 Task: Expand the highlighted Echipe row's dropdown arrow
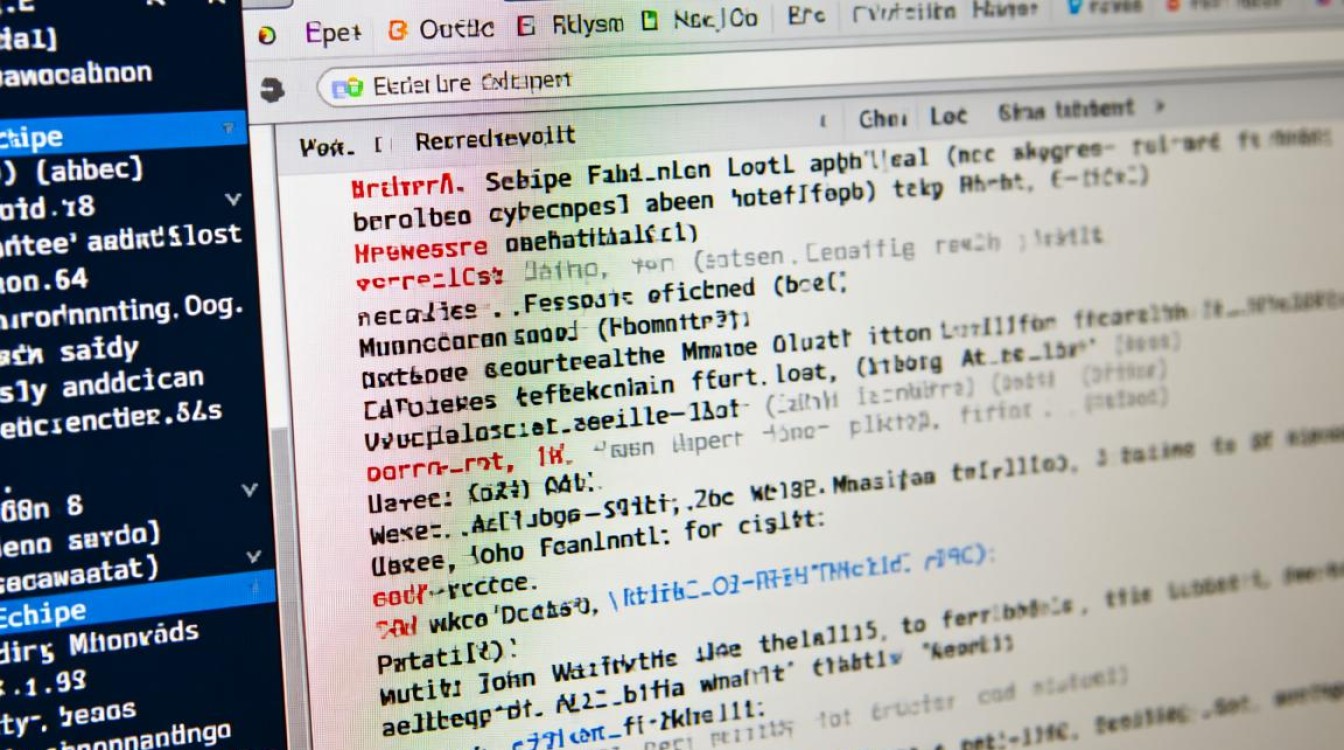click(x=230, y=128)
